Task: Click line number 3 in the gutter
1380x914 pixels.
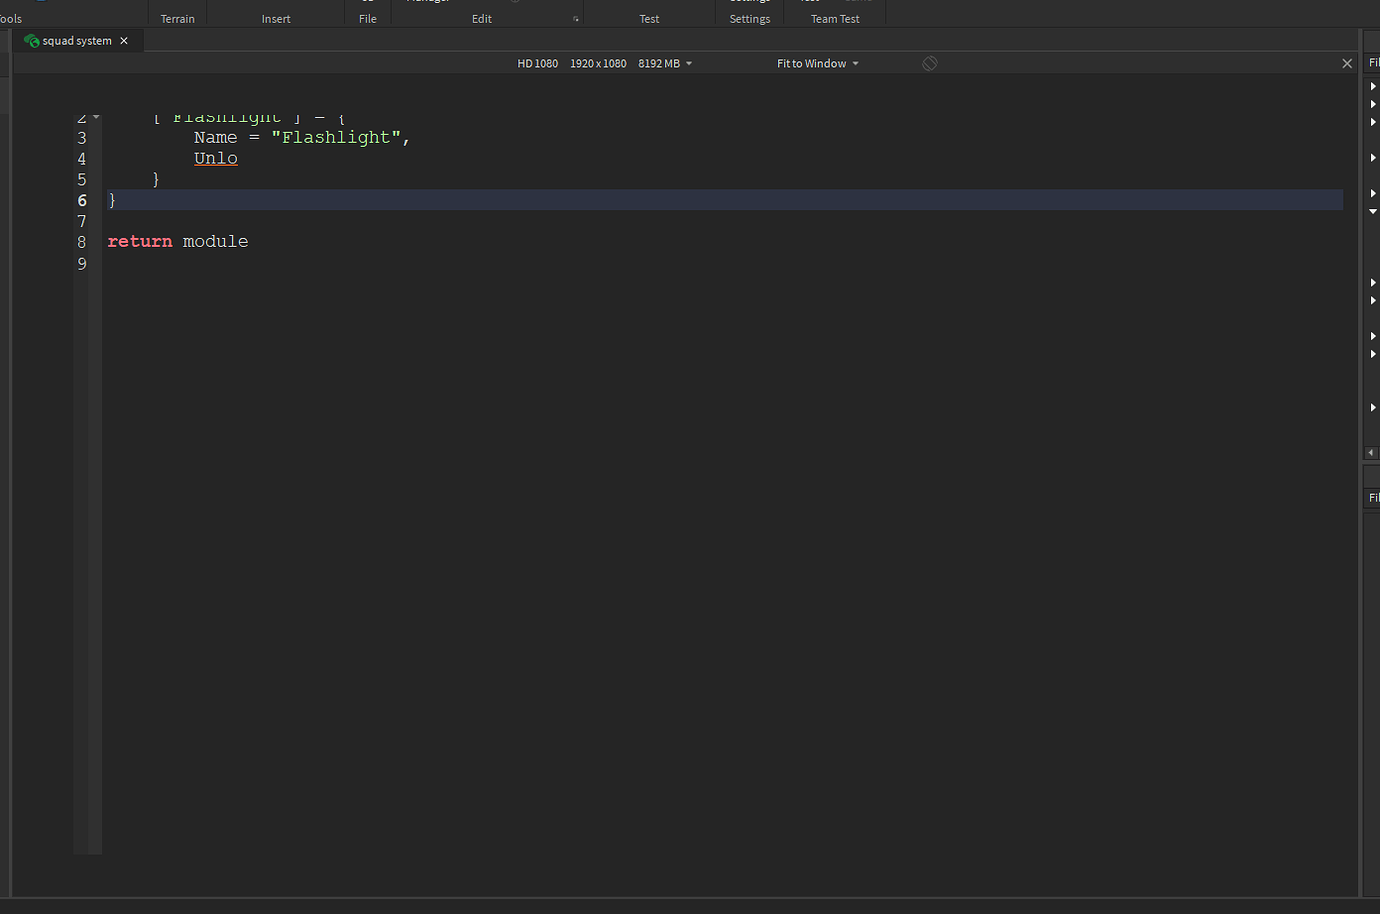Action: tap(82, 137)
